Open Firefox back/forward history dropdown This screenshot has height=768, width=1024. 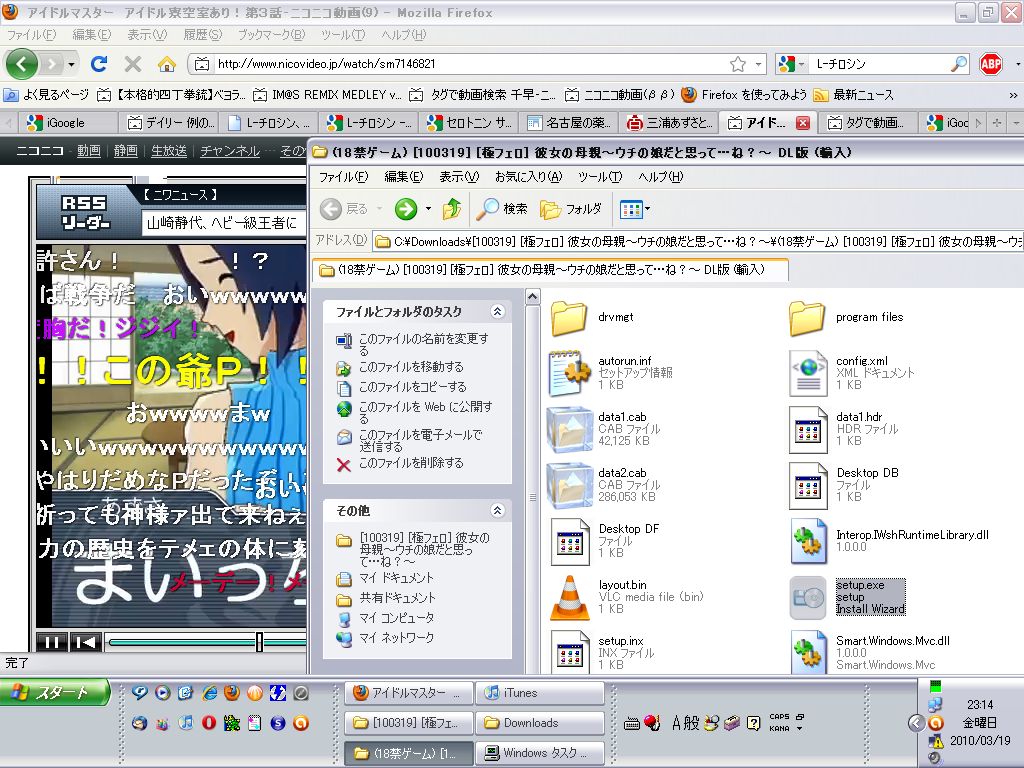(x=71, y=64)
